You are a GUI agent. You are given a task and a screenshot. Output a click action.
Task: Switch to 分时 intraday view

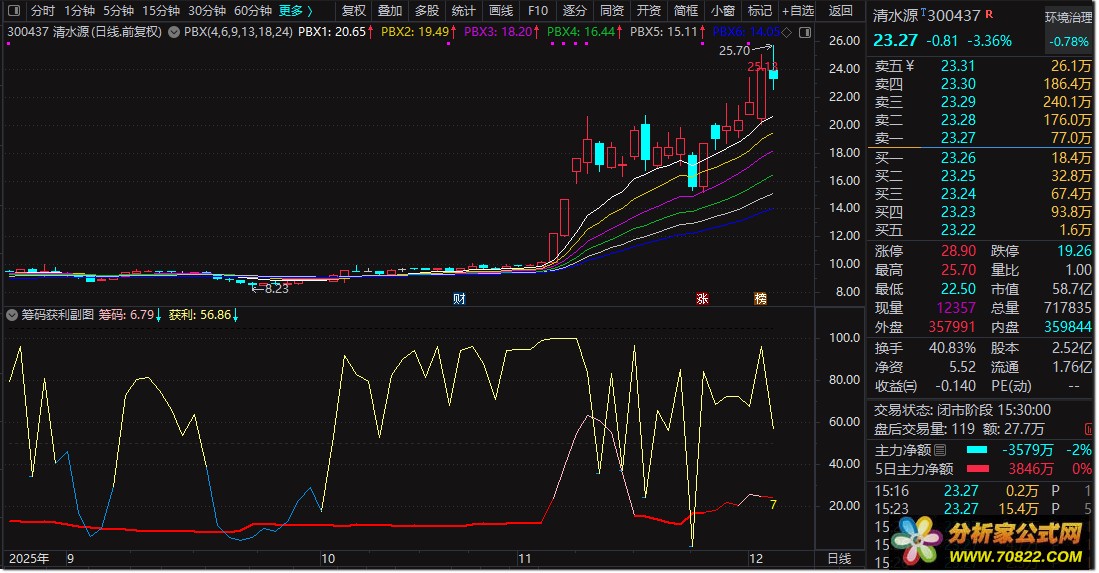pos(43,11)
